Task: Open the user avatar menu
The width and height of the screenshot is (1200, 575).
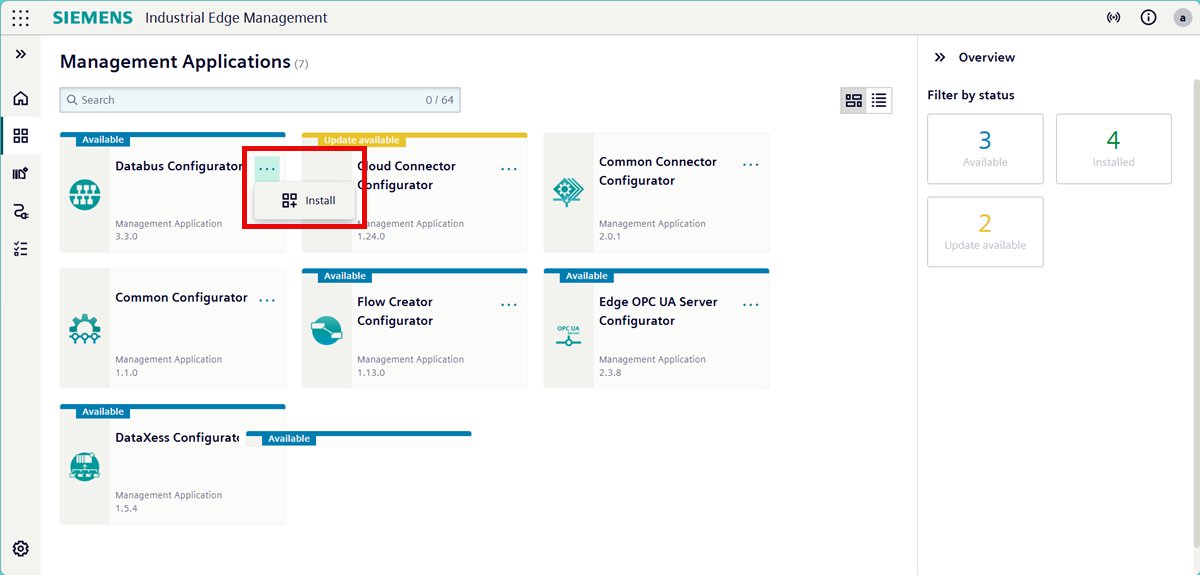Action: pos(1182,18)
